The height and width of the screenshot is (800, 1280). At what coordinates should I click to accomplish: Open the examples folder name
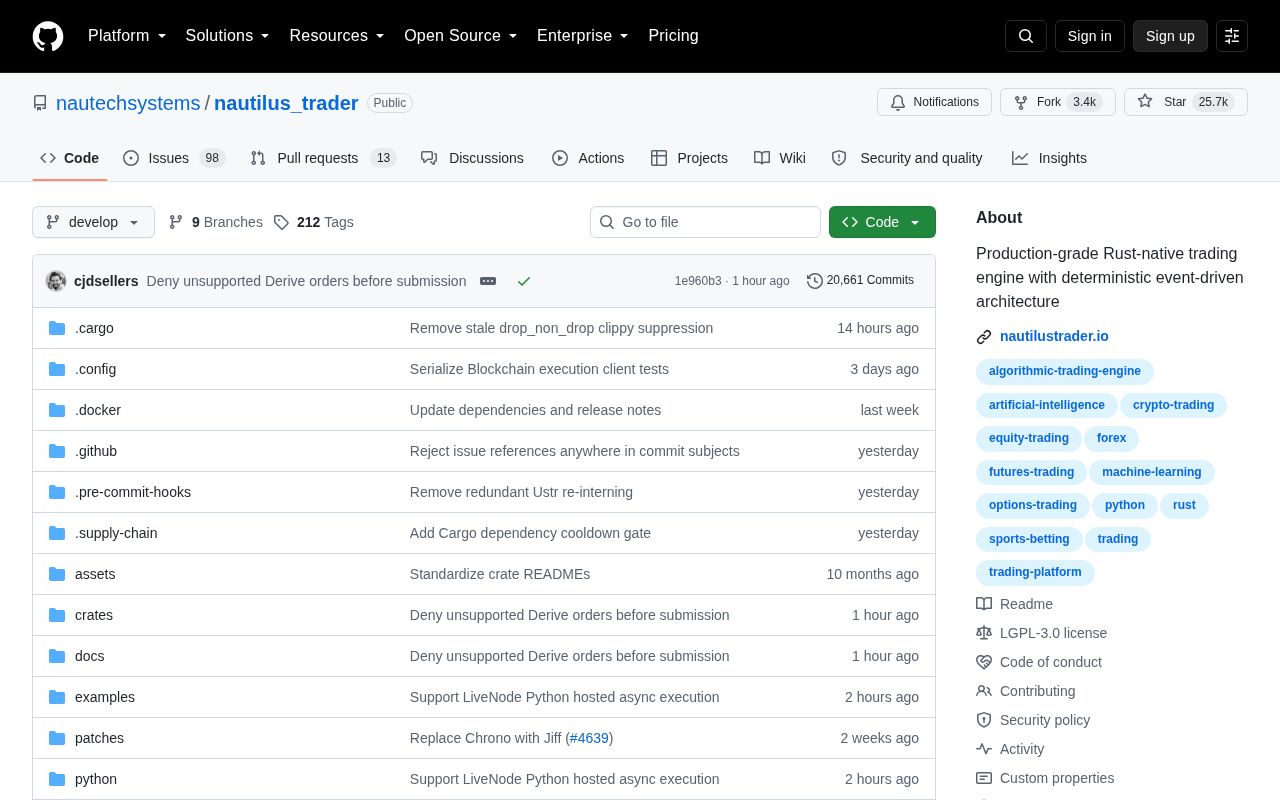tap(105, 697)
